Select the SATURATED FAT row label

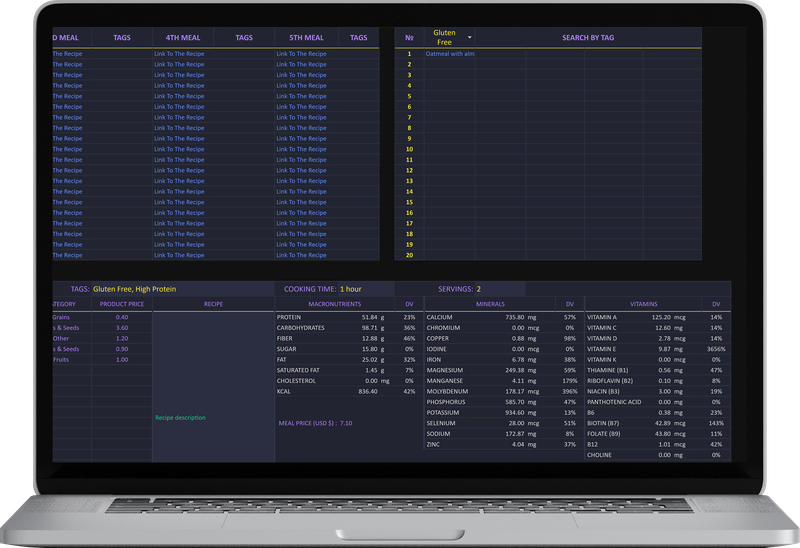298,370
